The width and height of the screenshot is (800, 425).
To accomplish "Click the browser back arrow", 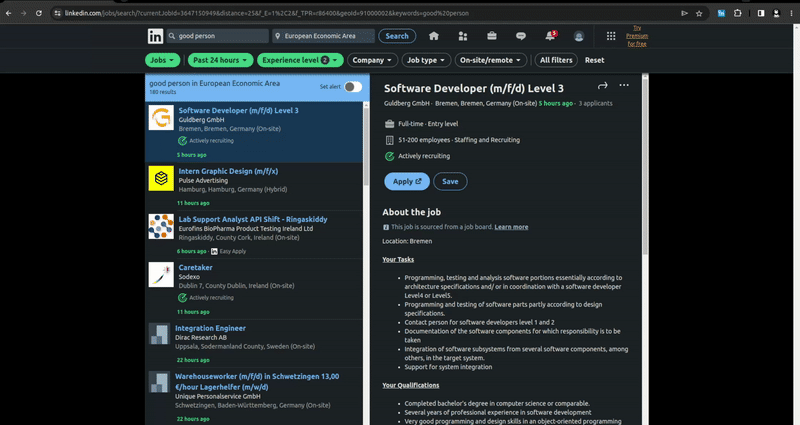I will pyautogui.click(x=9, y=13).
